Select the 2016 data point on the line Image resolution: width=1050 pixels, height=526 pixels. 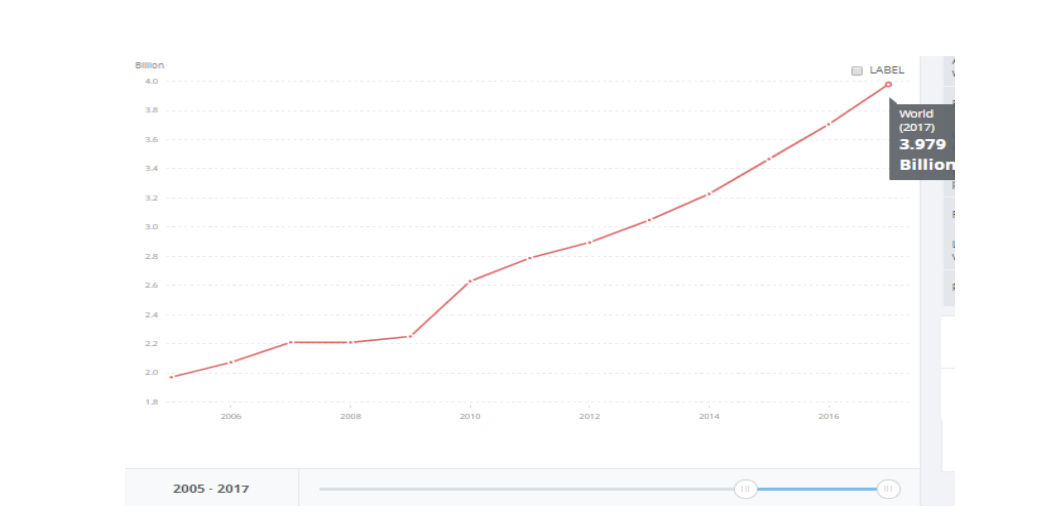click(x=828, y=124)
